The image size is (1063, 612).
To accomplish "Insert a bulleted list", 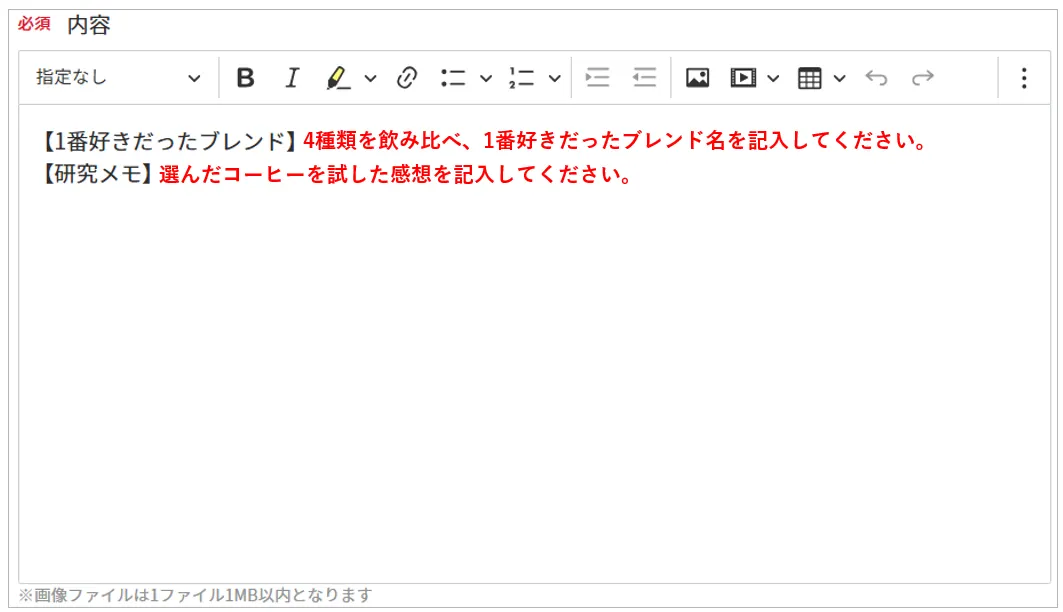I will [x=454, y=78].
